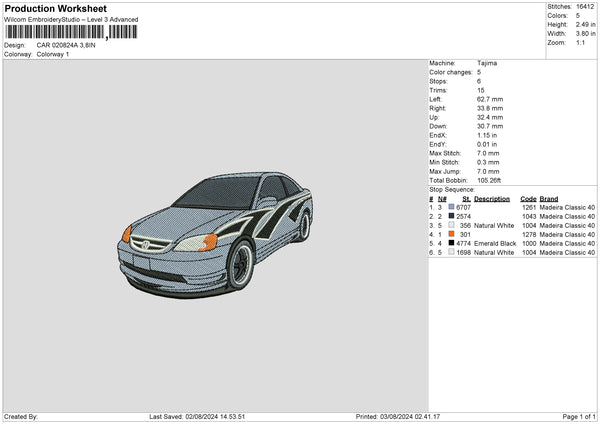Click code 1278 in stop 4
This screenshot has width=600, height=424.
[529, 234]
